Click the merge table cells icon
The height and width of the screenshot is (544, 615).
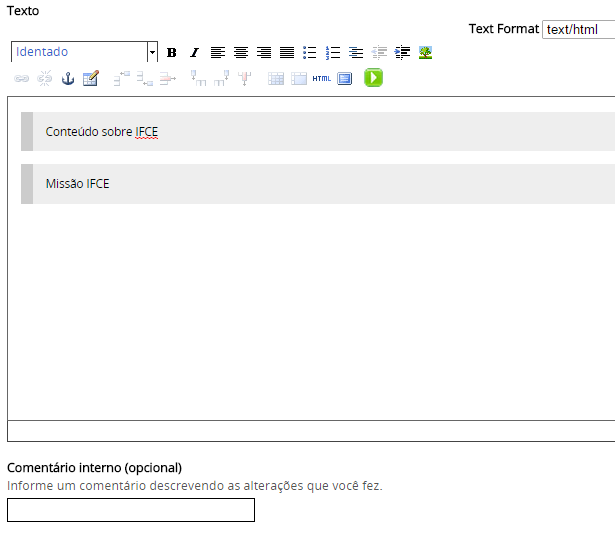[x=299, y=78]
